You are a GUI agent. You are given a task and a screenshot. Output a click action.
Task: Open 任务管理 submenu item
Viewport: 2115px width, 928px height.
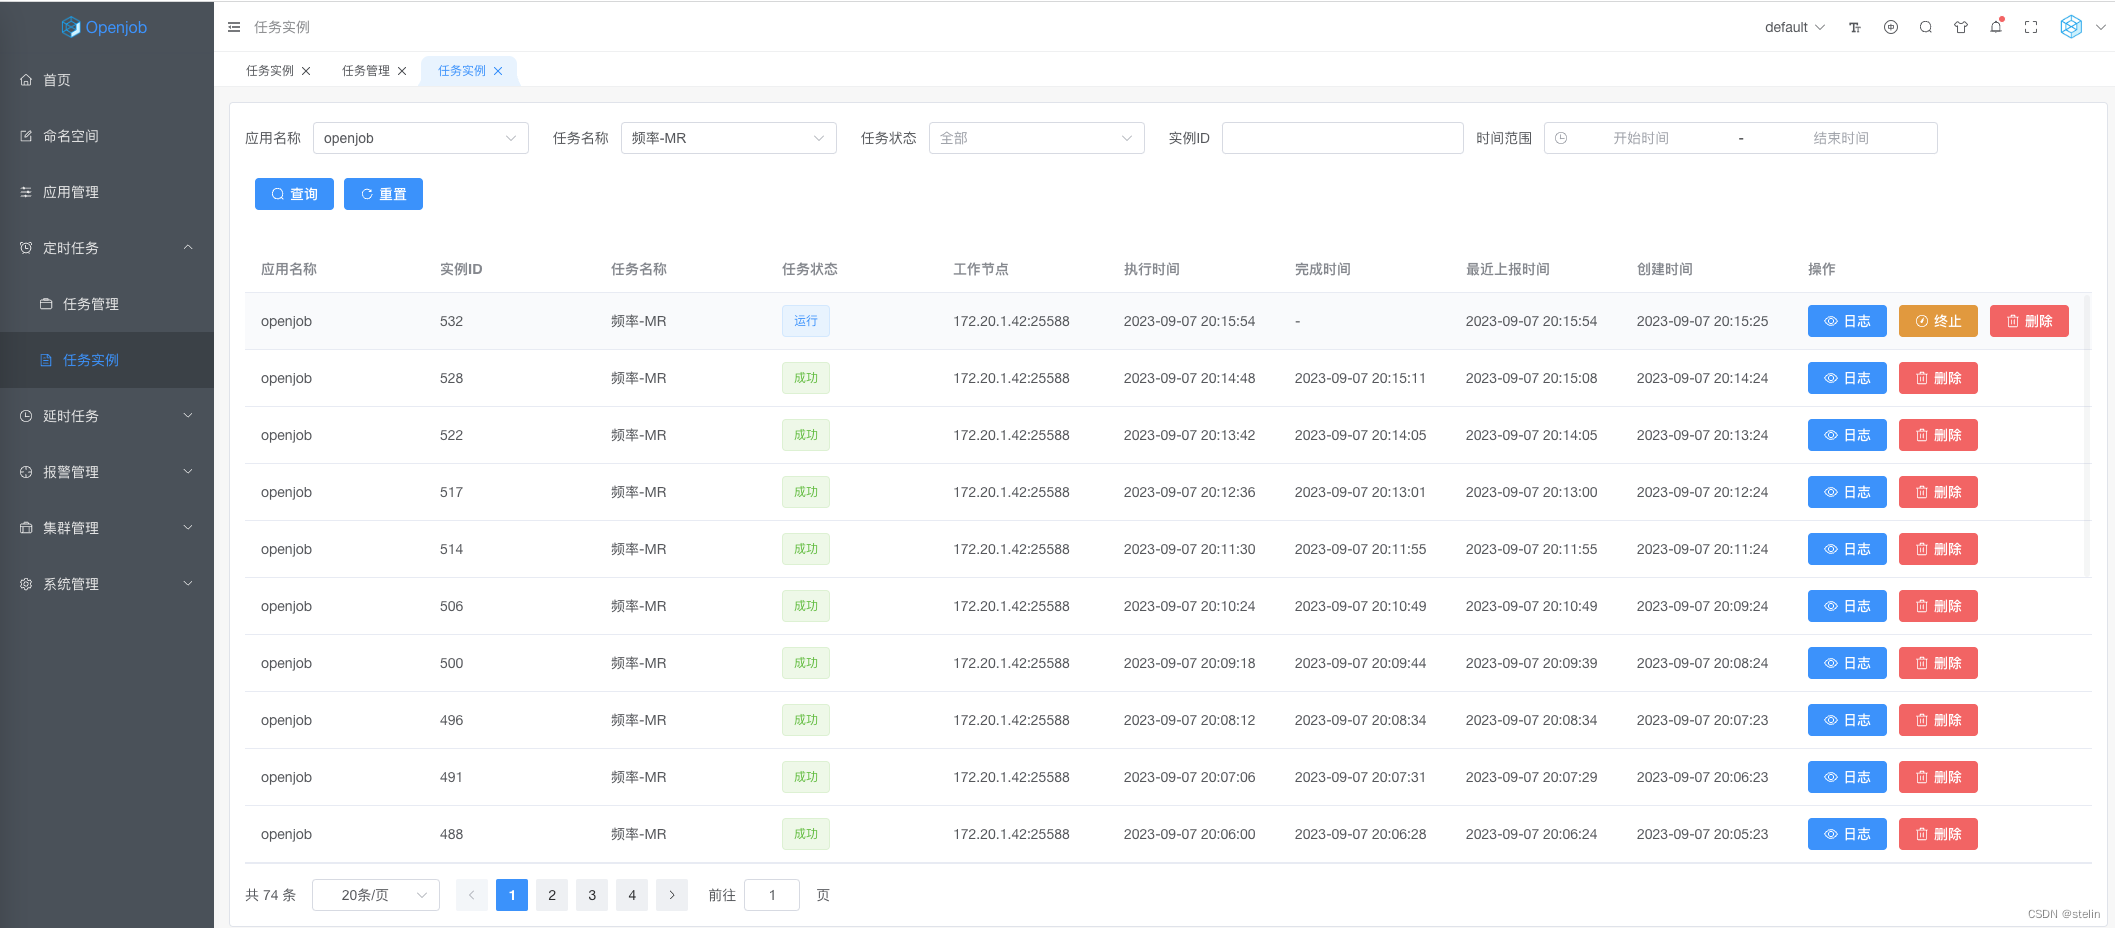(x=107, y=304)
